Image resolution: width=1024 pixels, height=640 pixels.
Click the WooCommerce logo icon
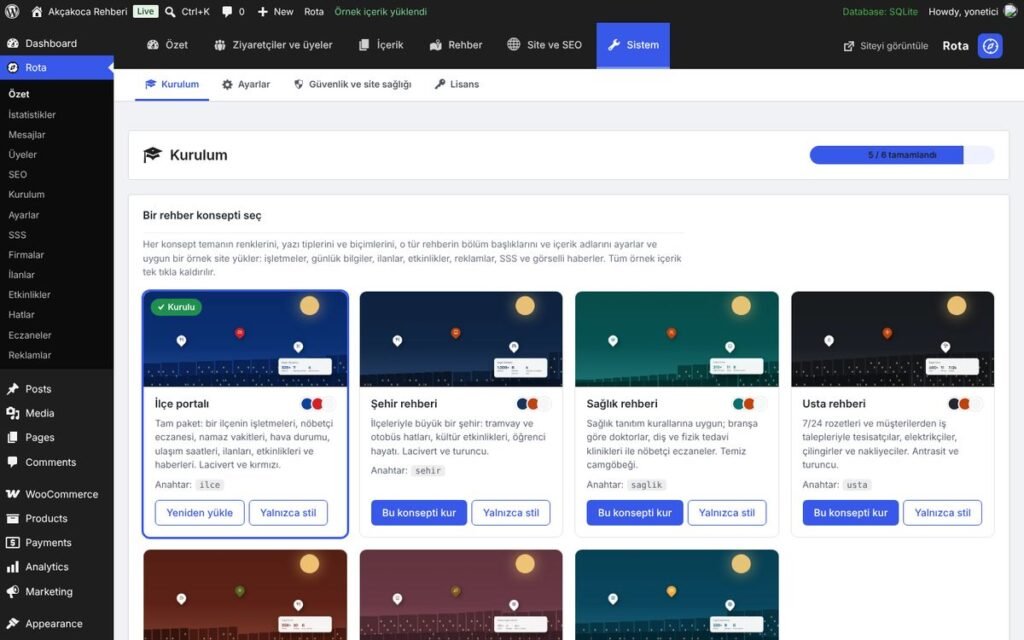click(13, 494)
